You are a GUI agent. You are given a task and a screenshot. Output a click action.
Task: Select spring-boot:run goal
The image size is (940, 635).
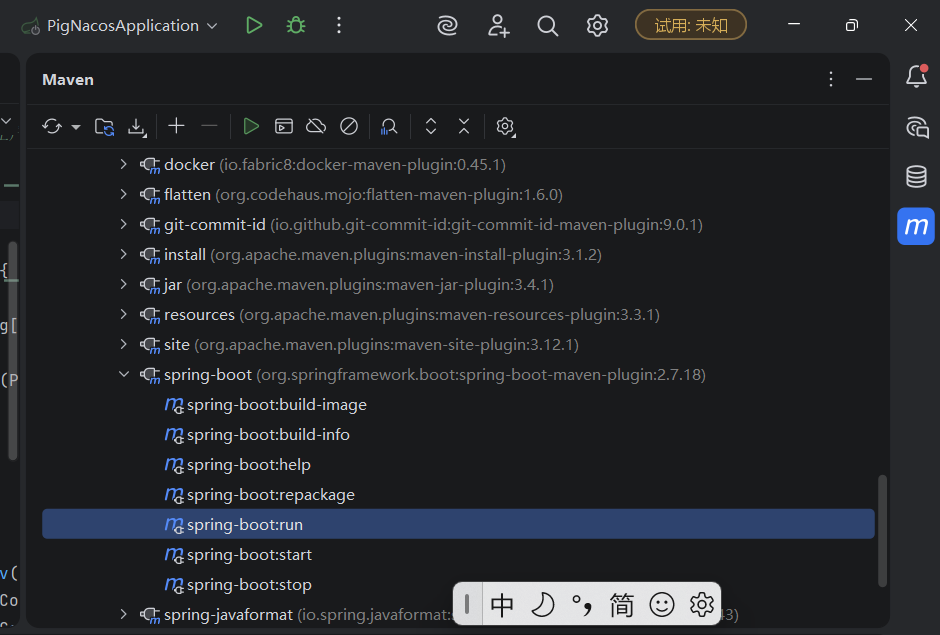[x=459, y=524]
